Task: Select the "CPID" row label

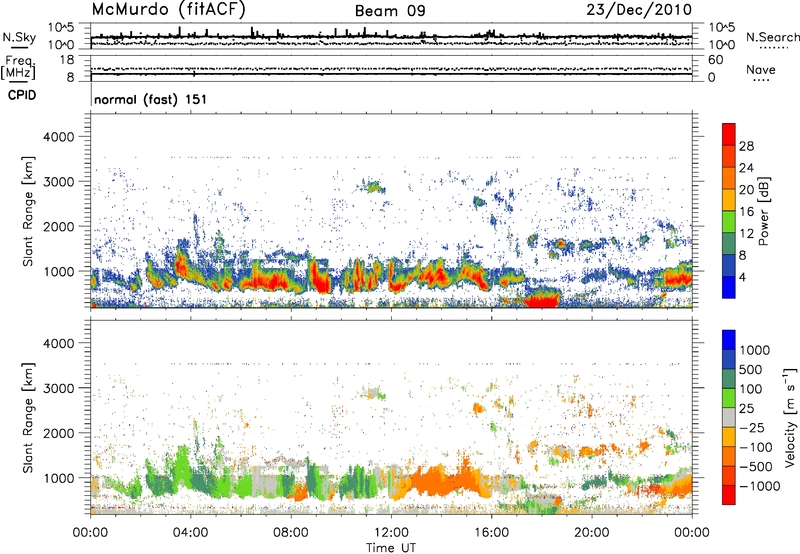Action: pos(22,95)
